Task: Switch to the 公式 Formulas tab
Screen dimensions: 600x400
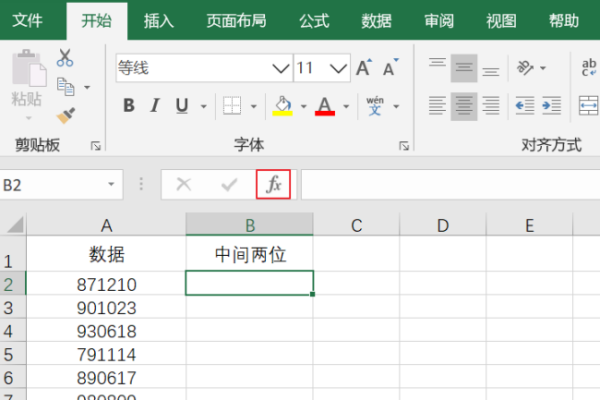Action: click(x=314, y=21)
